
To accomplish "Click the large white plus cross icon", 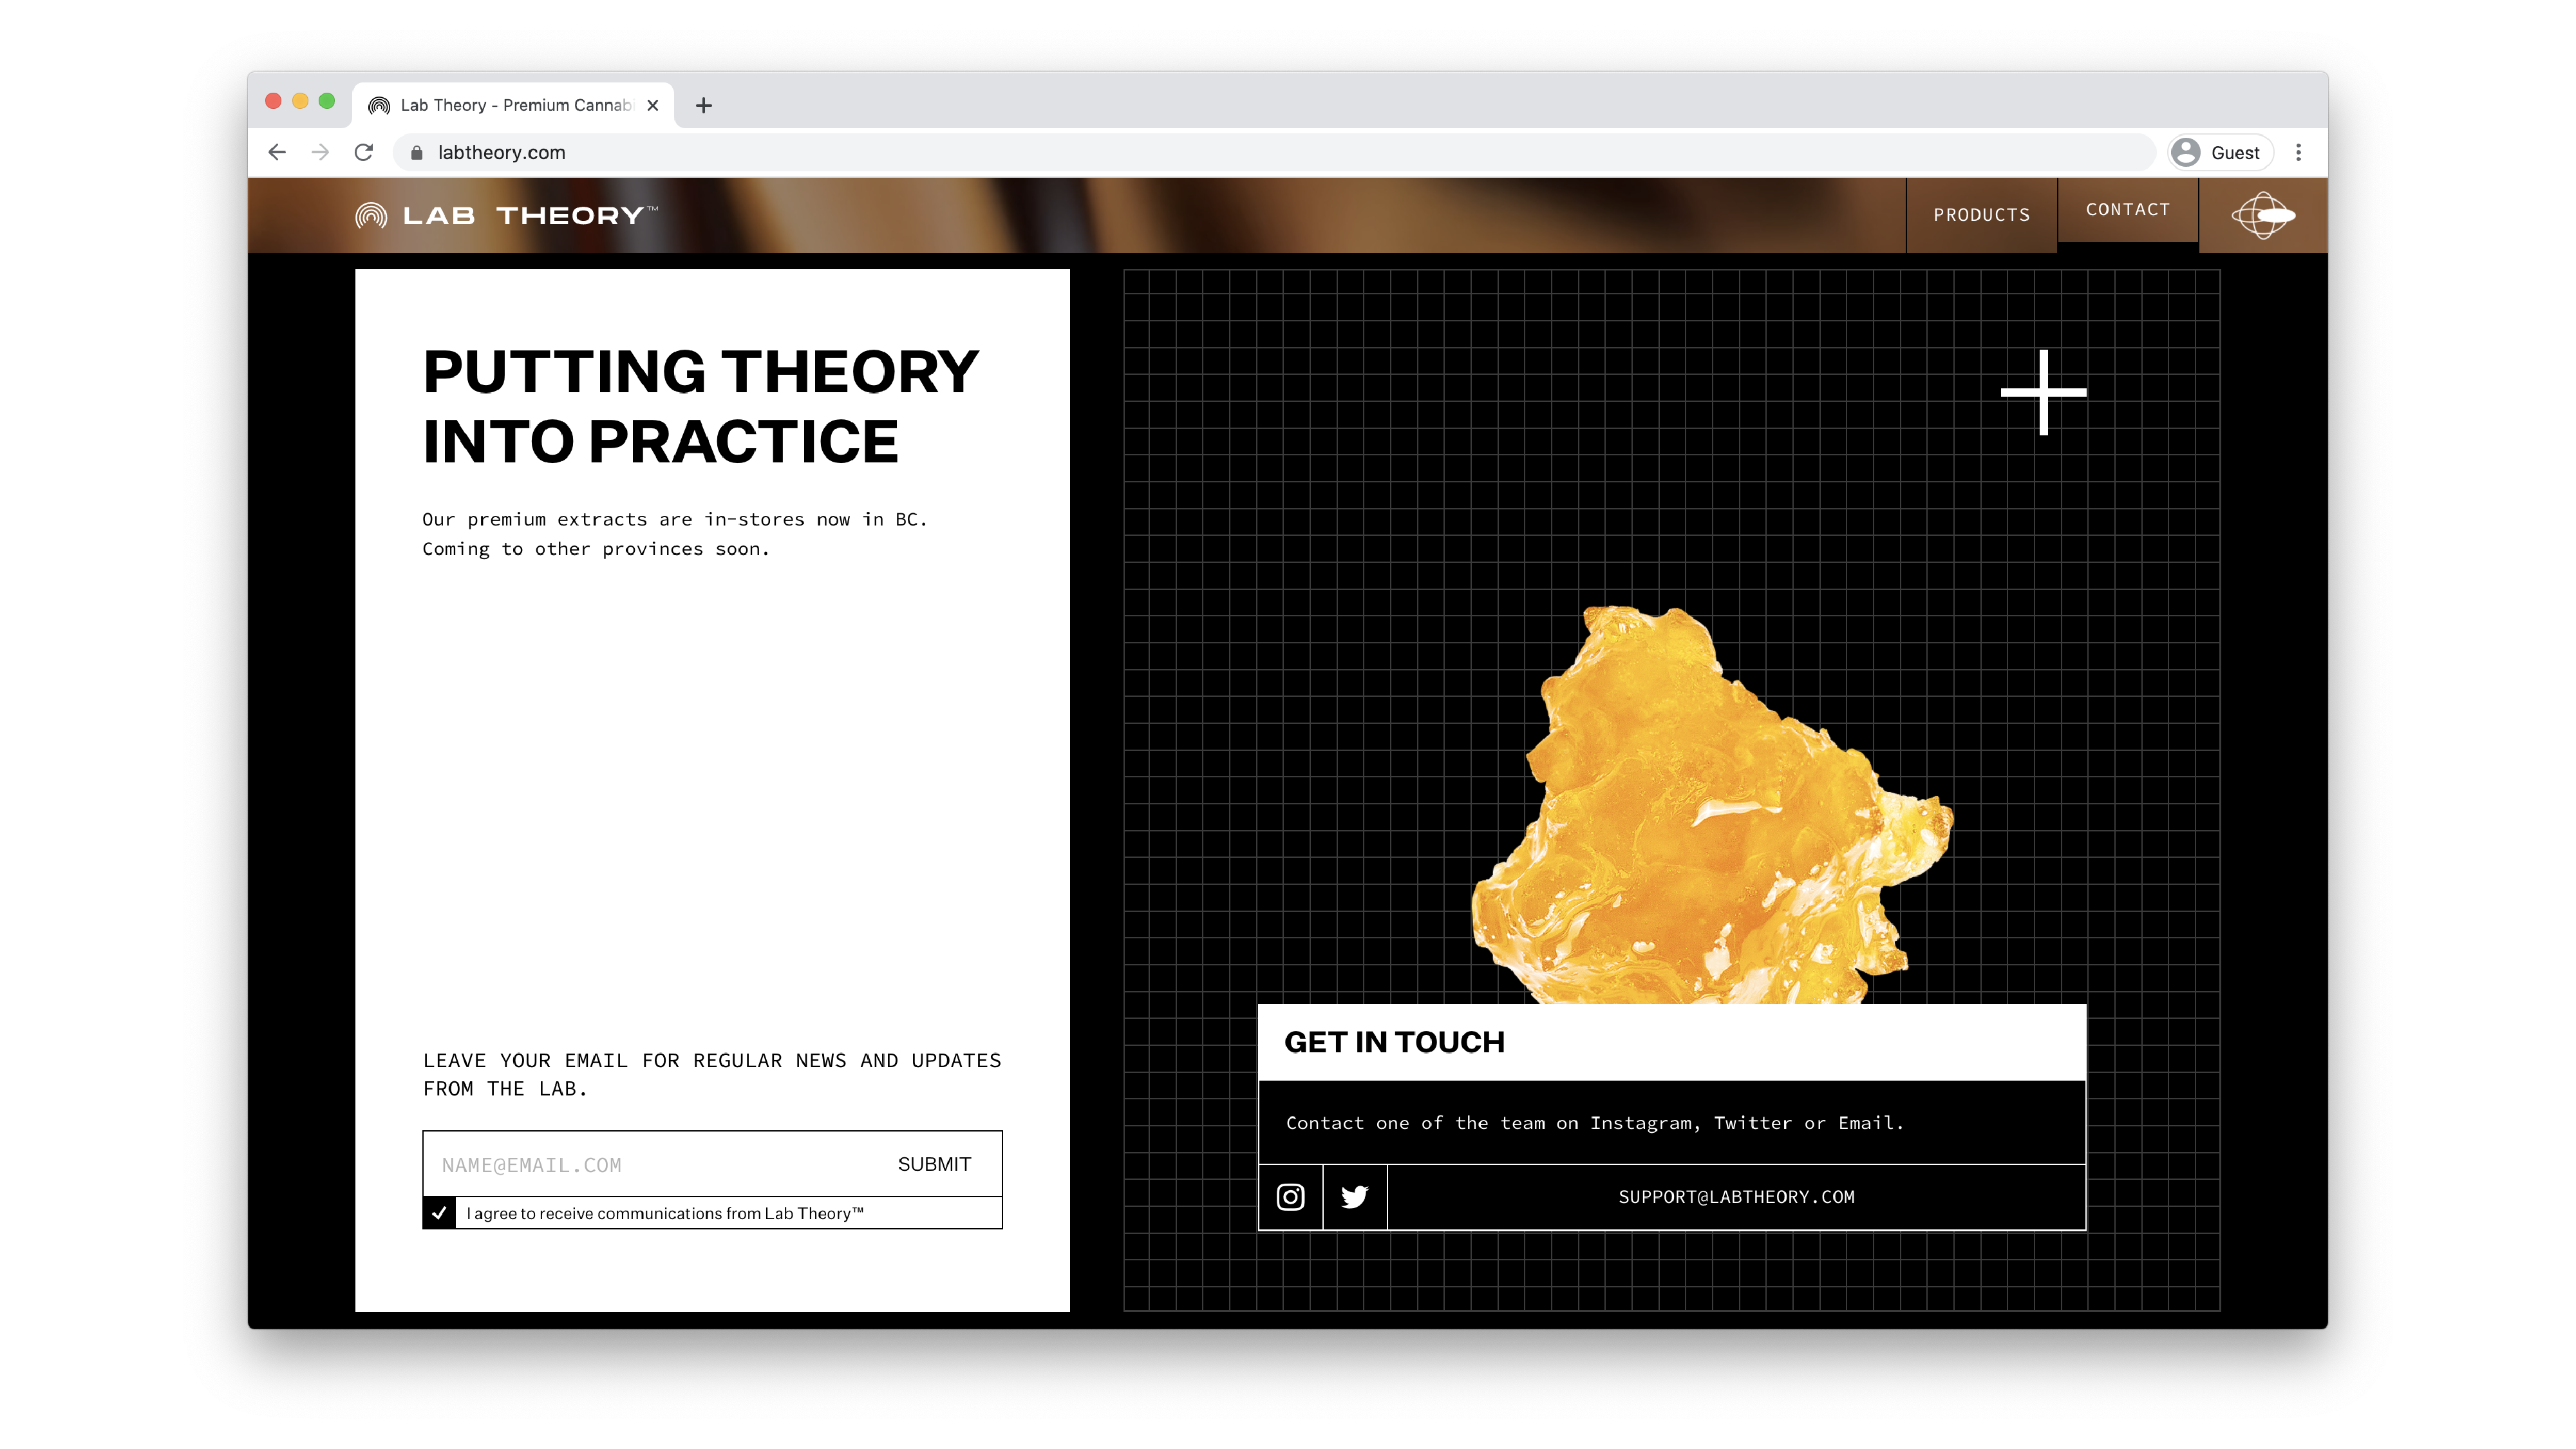I will tap(2043, 392).
